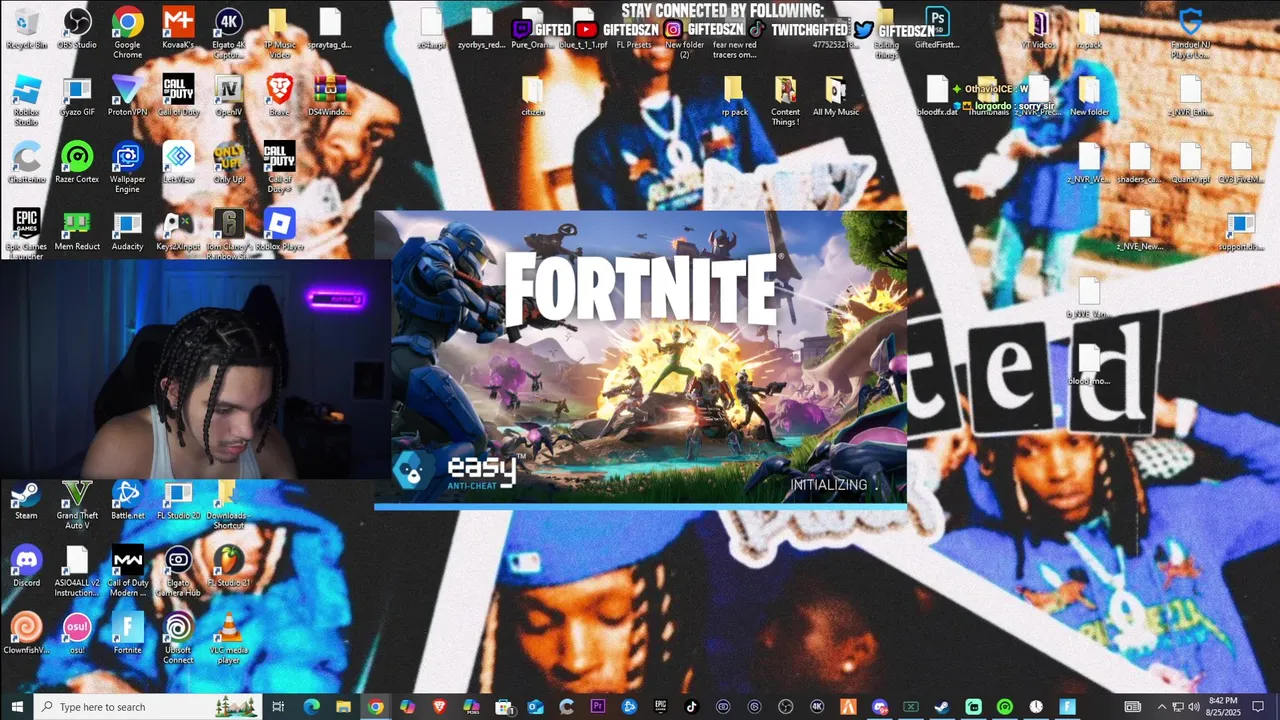The image size is (1280, 720).
Task: Open Downloads - Shortcut folder
Action: pos(229,504)
